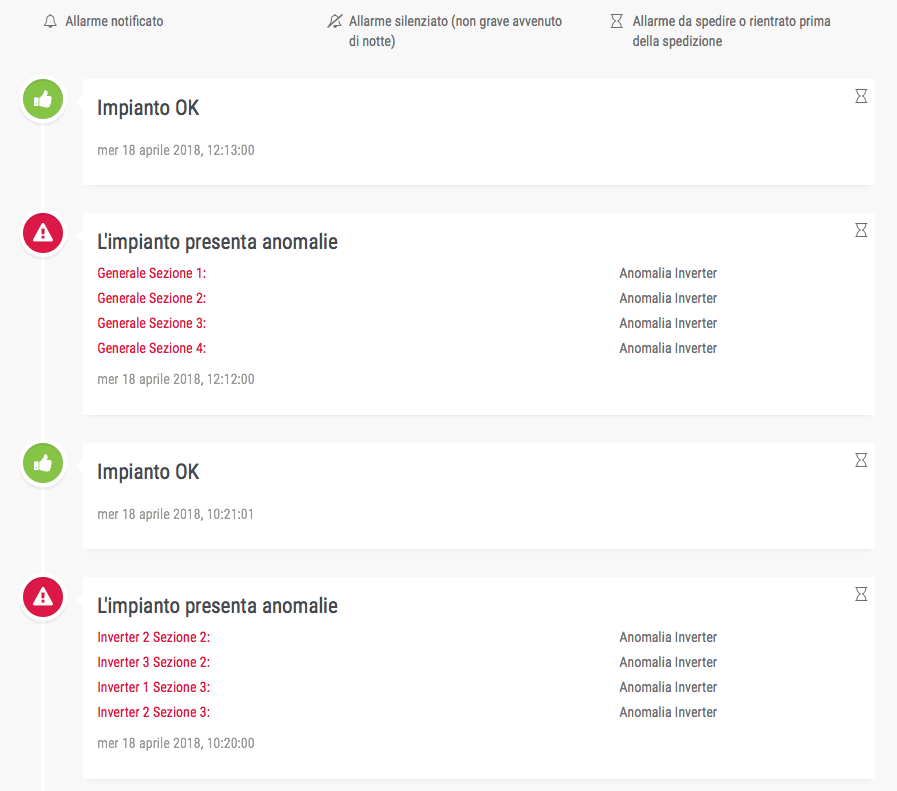
Task: Select the Inverter 3 Sezione 2 entry
Action: (153, 662)
